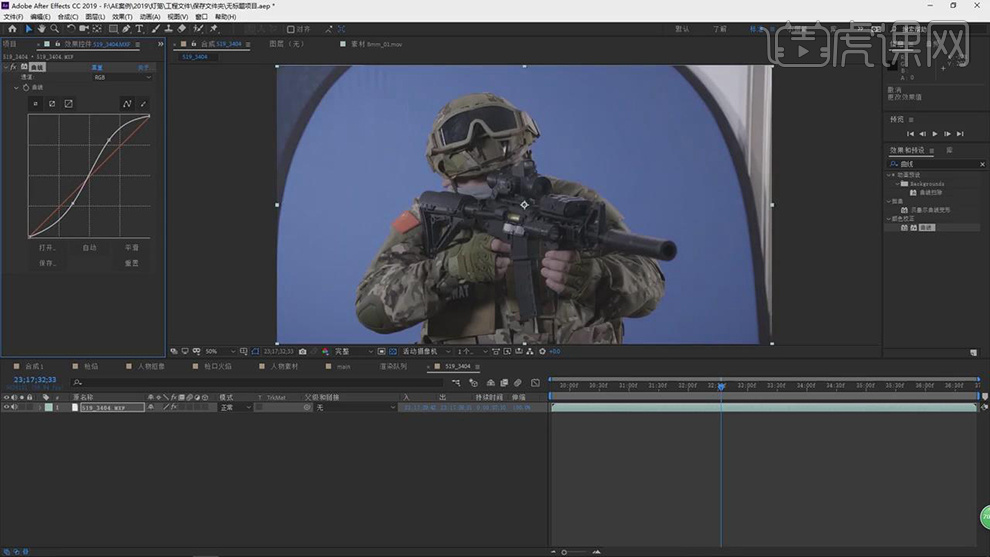Open the 效果(T) menu
The image size is (990, 557).
121,17
